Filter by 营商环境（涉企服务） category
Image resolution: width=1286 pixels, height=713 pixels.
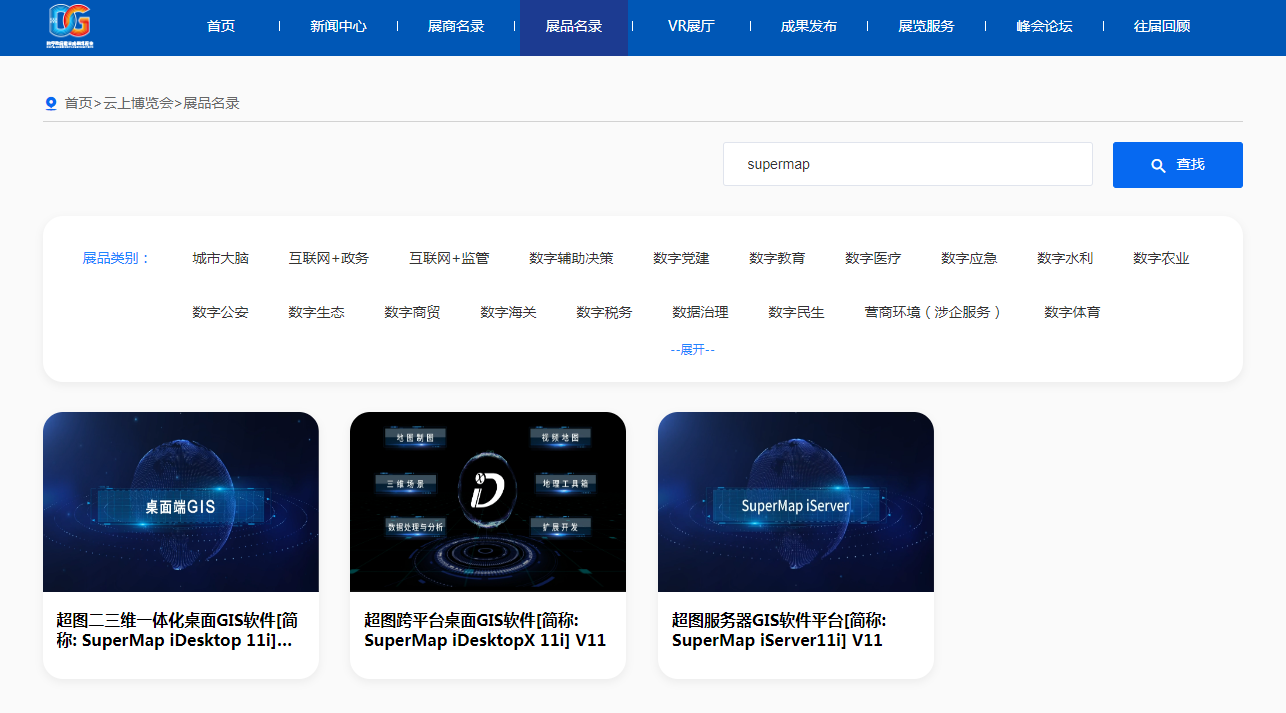pyautogui.click(x=934, y=312)
